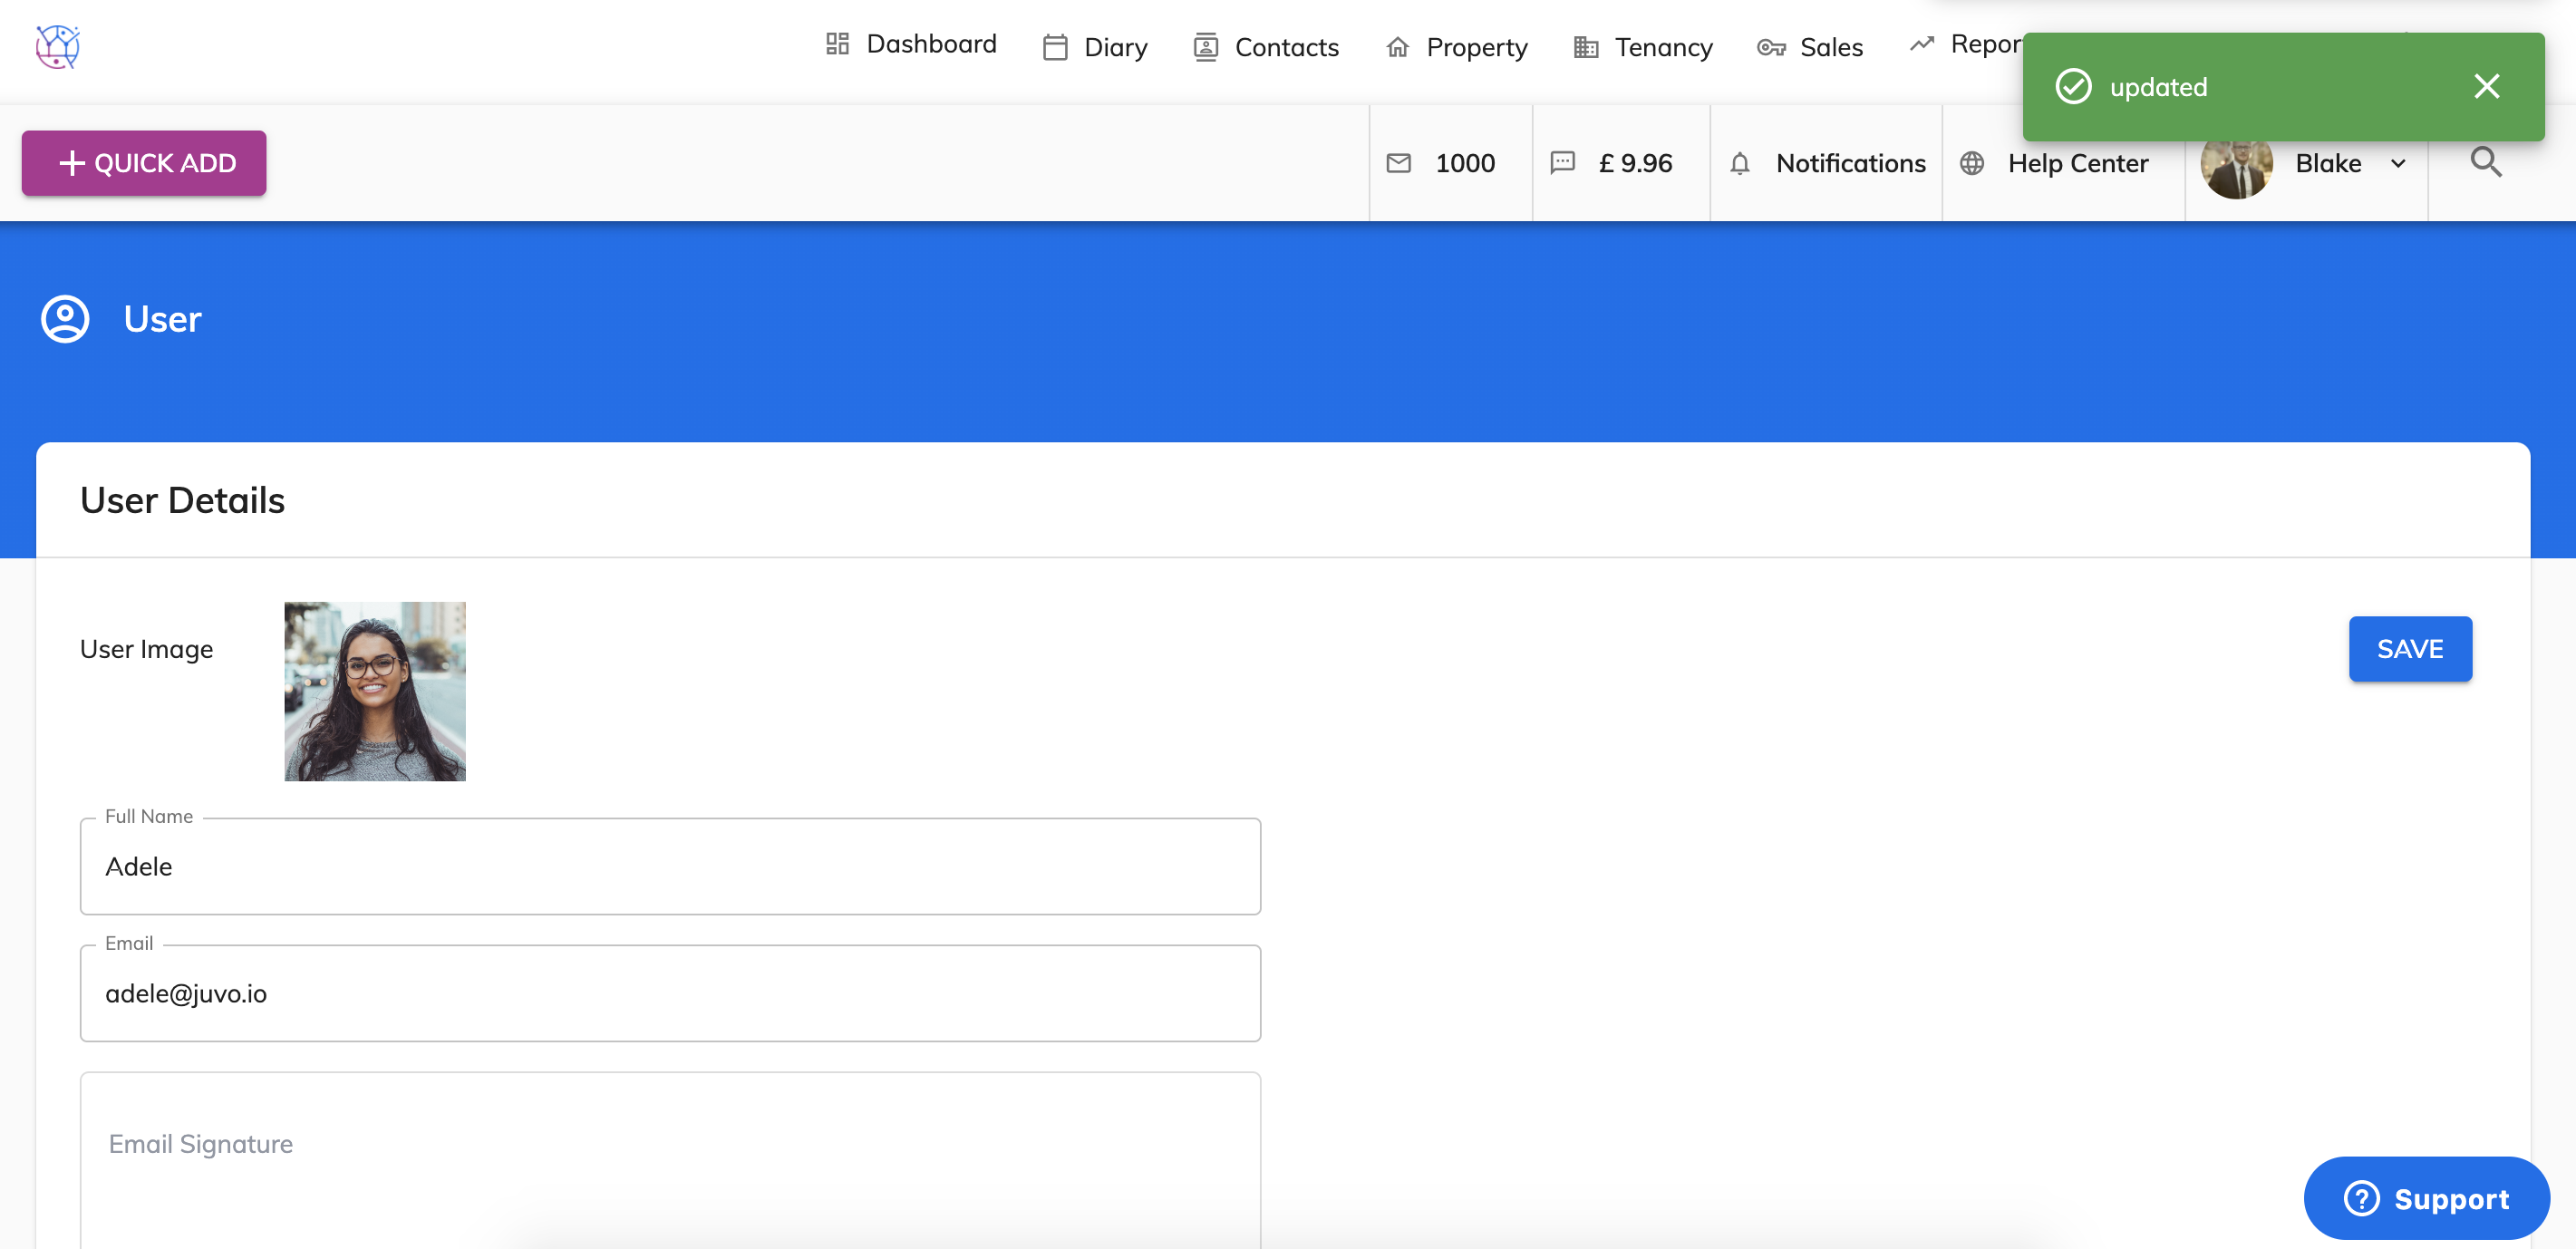Focus the Full Name input field
Viewport: 2576px width, 1249px height.
point(670,866)
